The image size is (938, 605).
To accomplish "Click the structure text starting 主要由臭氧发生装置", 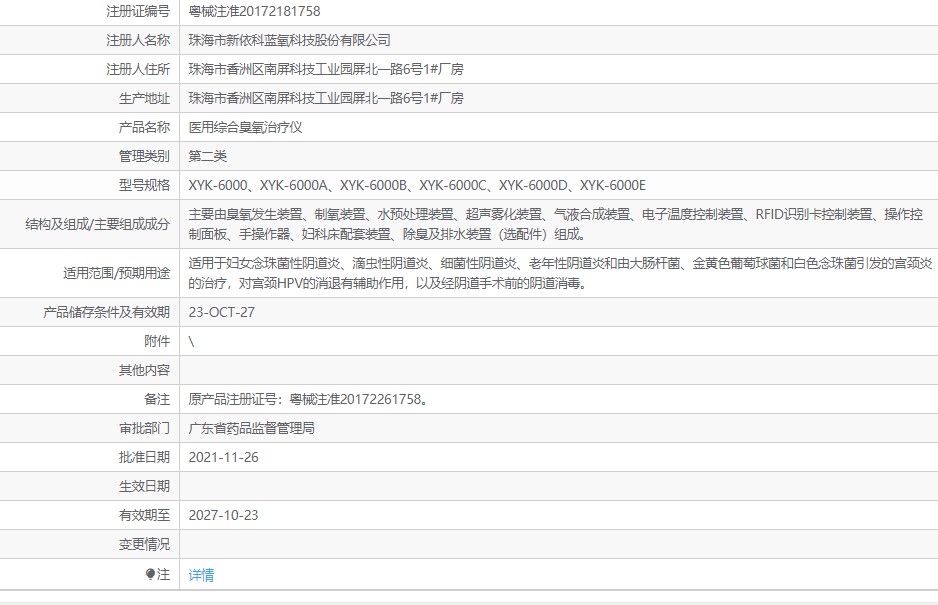I will click(556, 224).
